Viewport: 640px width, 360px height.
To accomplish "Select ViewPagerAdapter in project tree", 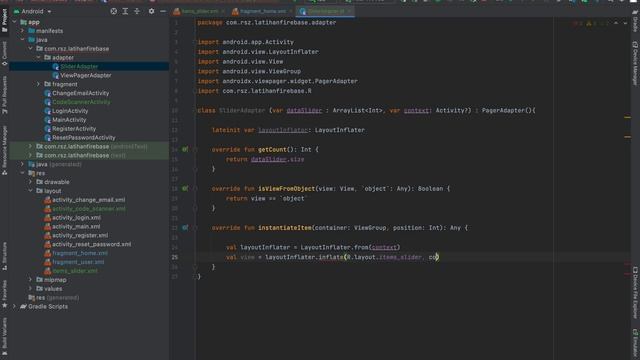I will [86, 76].
